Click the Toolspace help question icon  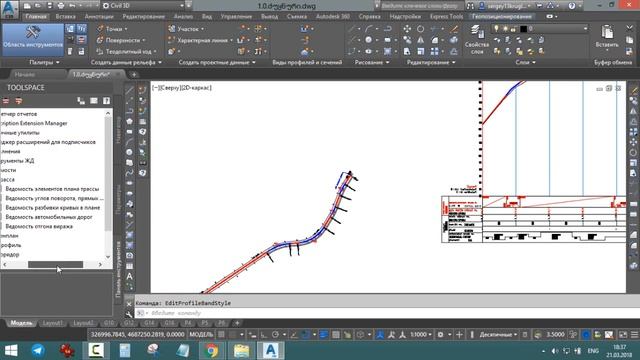tap(106, 101)
